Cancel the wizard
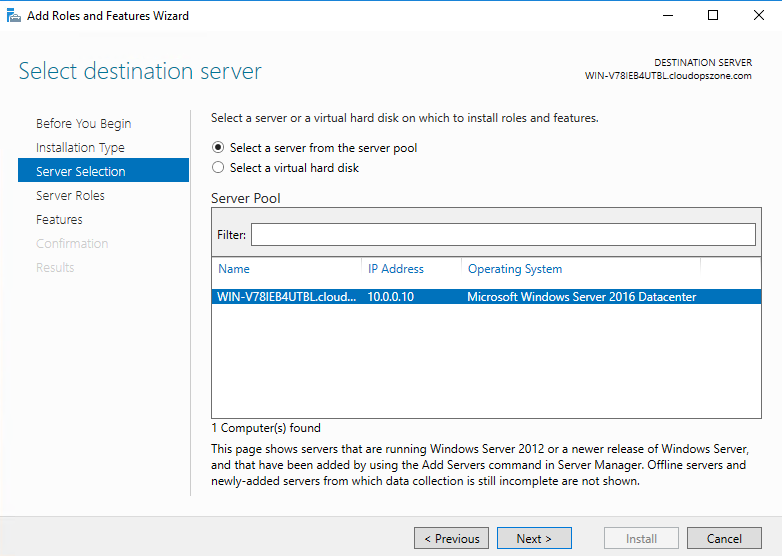 (x=724, y=539)
